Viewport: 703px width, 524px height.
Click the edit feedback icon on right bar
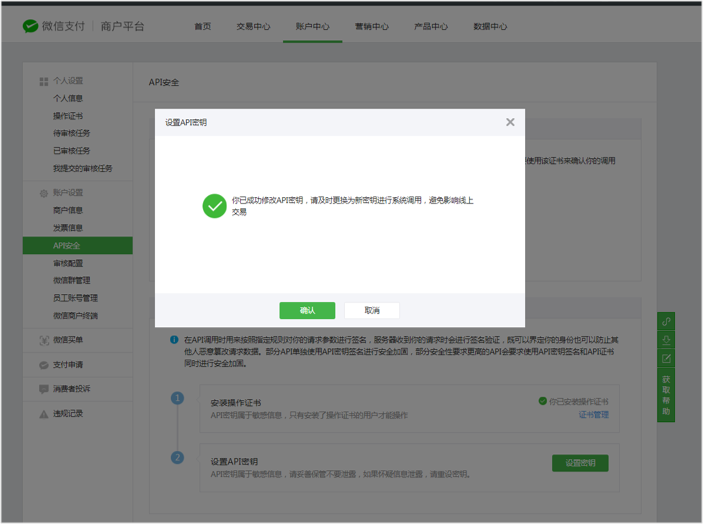[667, 358]
